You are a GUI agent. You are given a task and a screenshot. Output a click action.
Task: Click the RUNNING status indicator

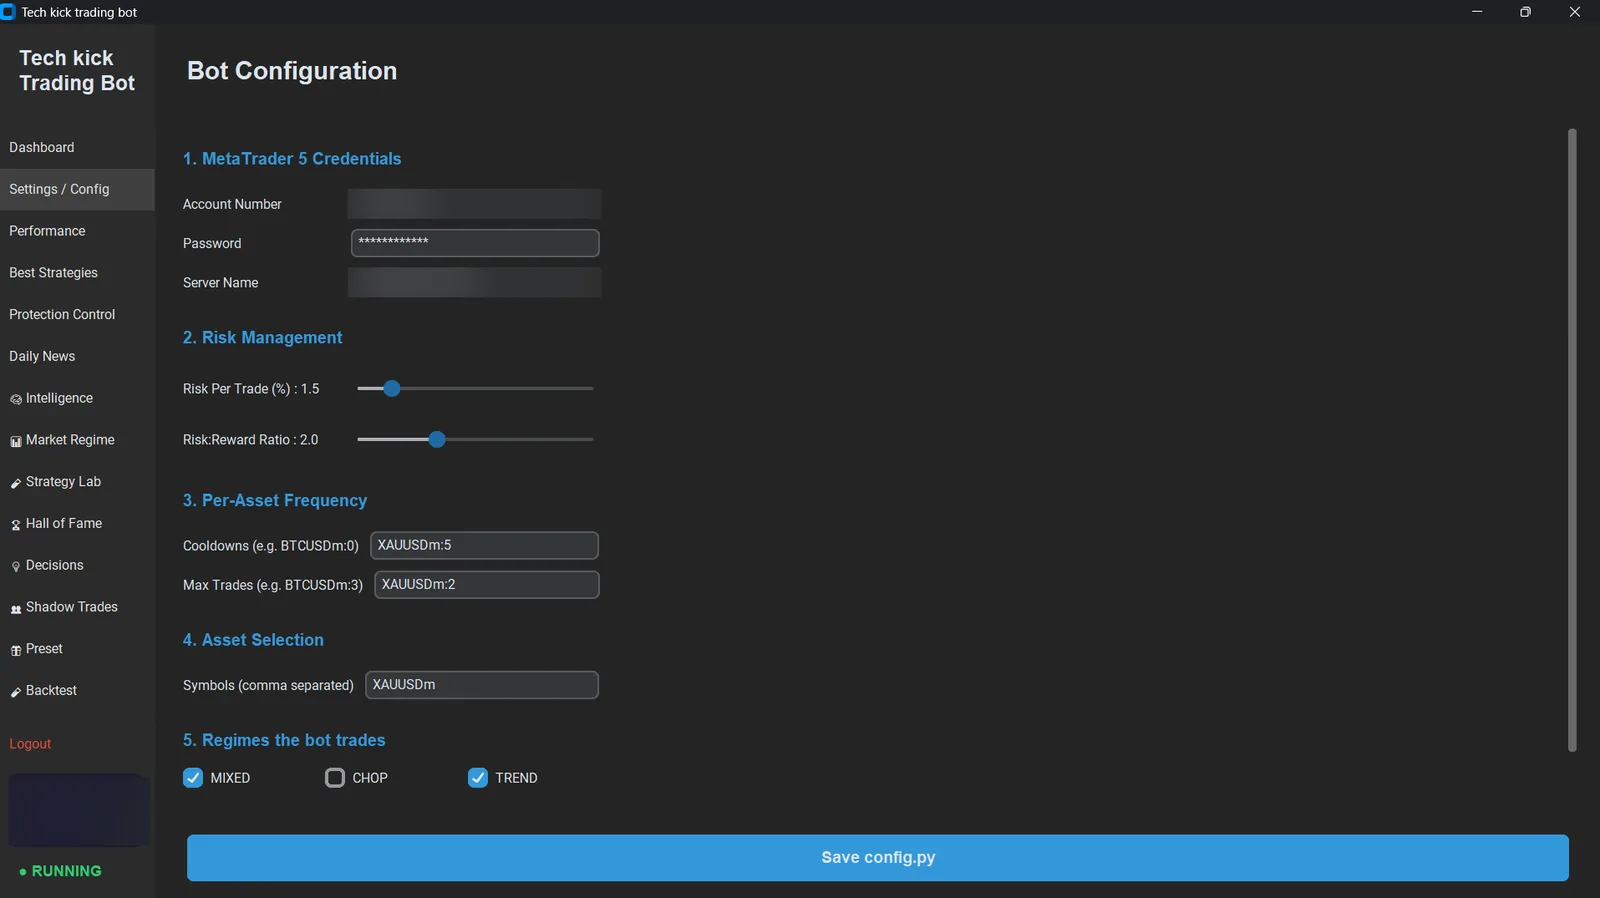(61, 871)
